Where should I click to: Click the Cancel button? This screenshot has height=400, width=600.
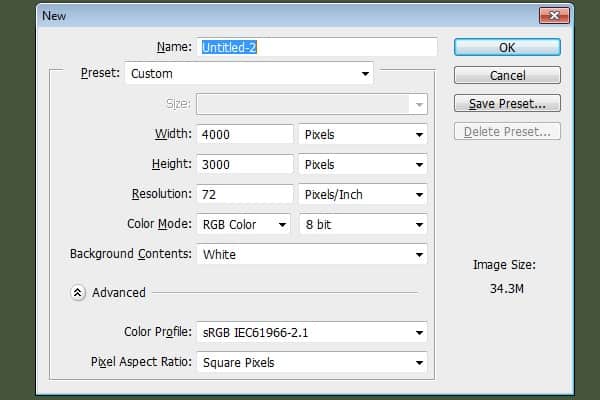507,75
